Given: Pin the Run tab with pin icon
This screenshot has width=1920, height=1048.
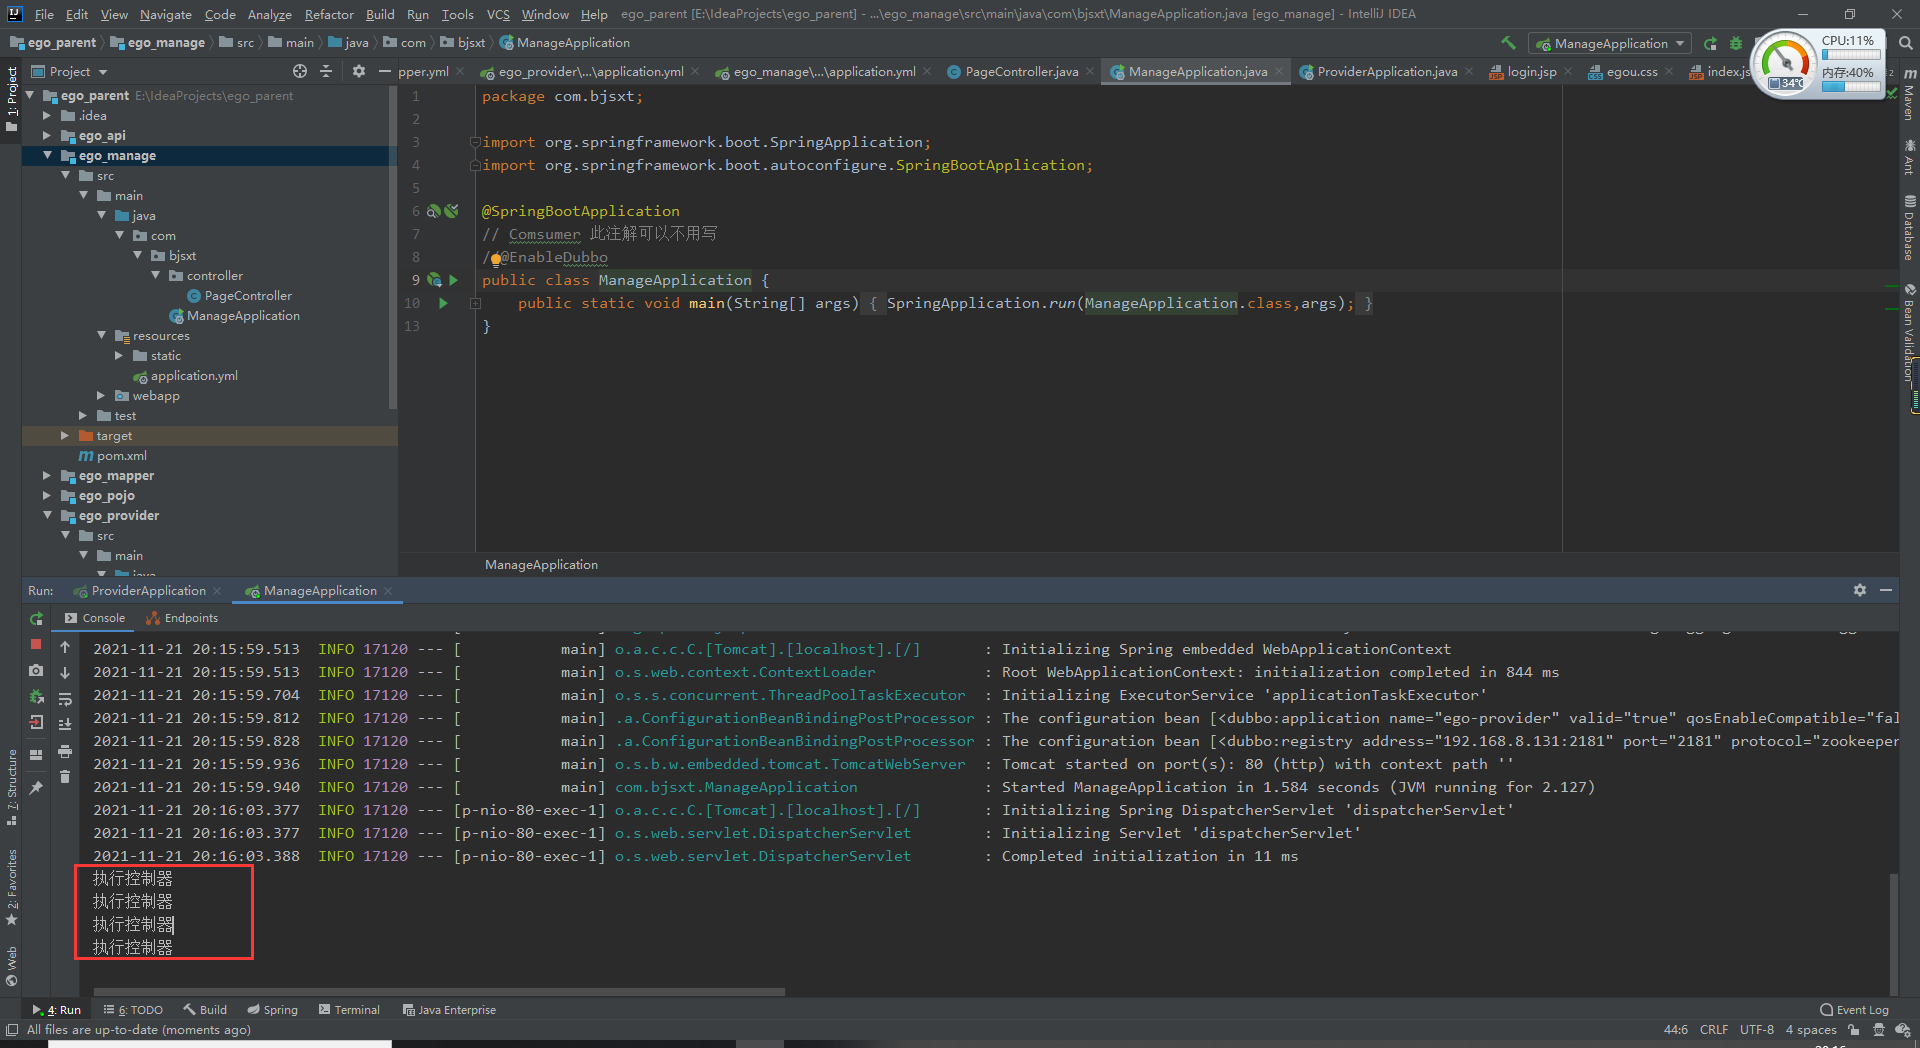Looking at the screenshot, I should click(x=36, y=788).
